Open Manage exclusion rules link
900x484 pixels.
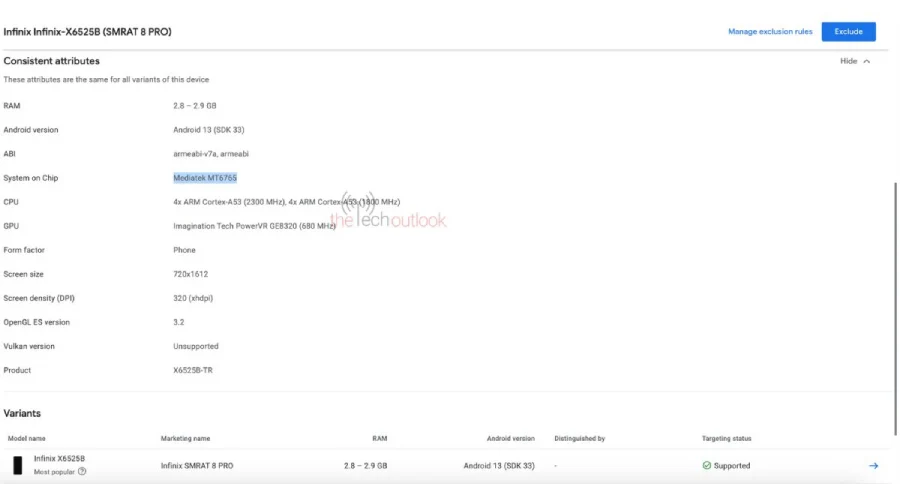[770, 32]
